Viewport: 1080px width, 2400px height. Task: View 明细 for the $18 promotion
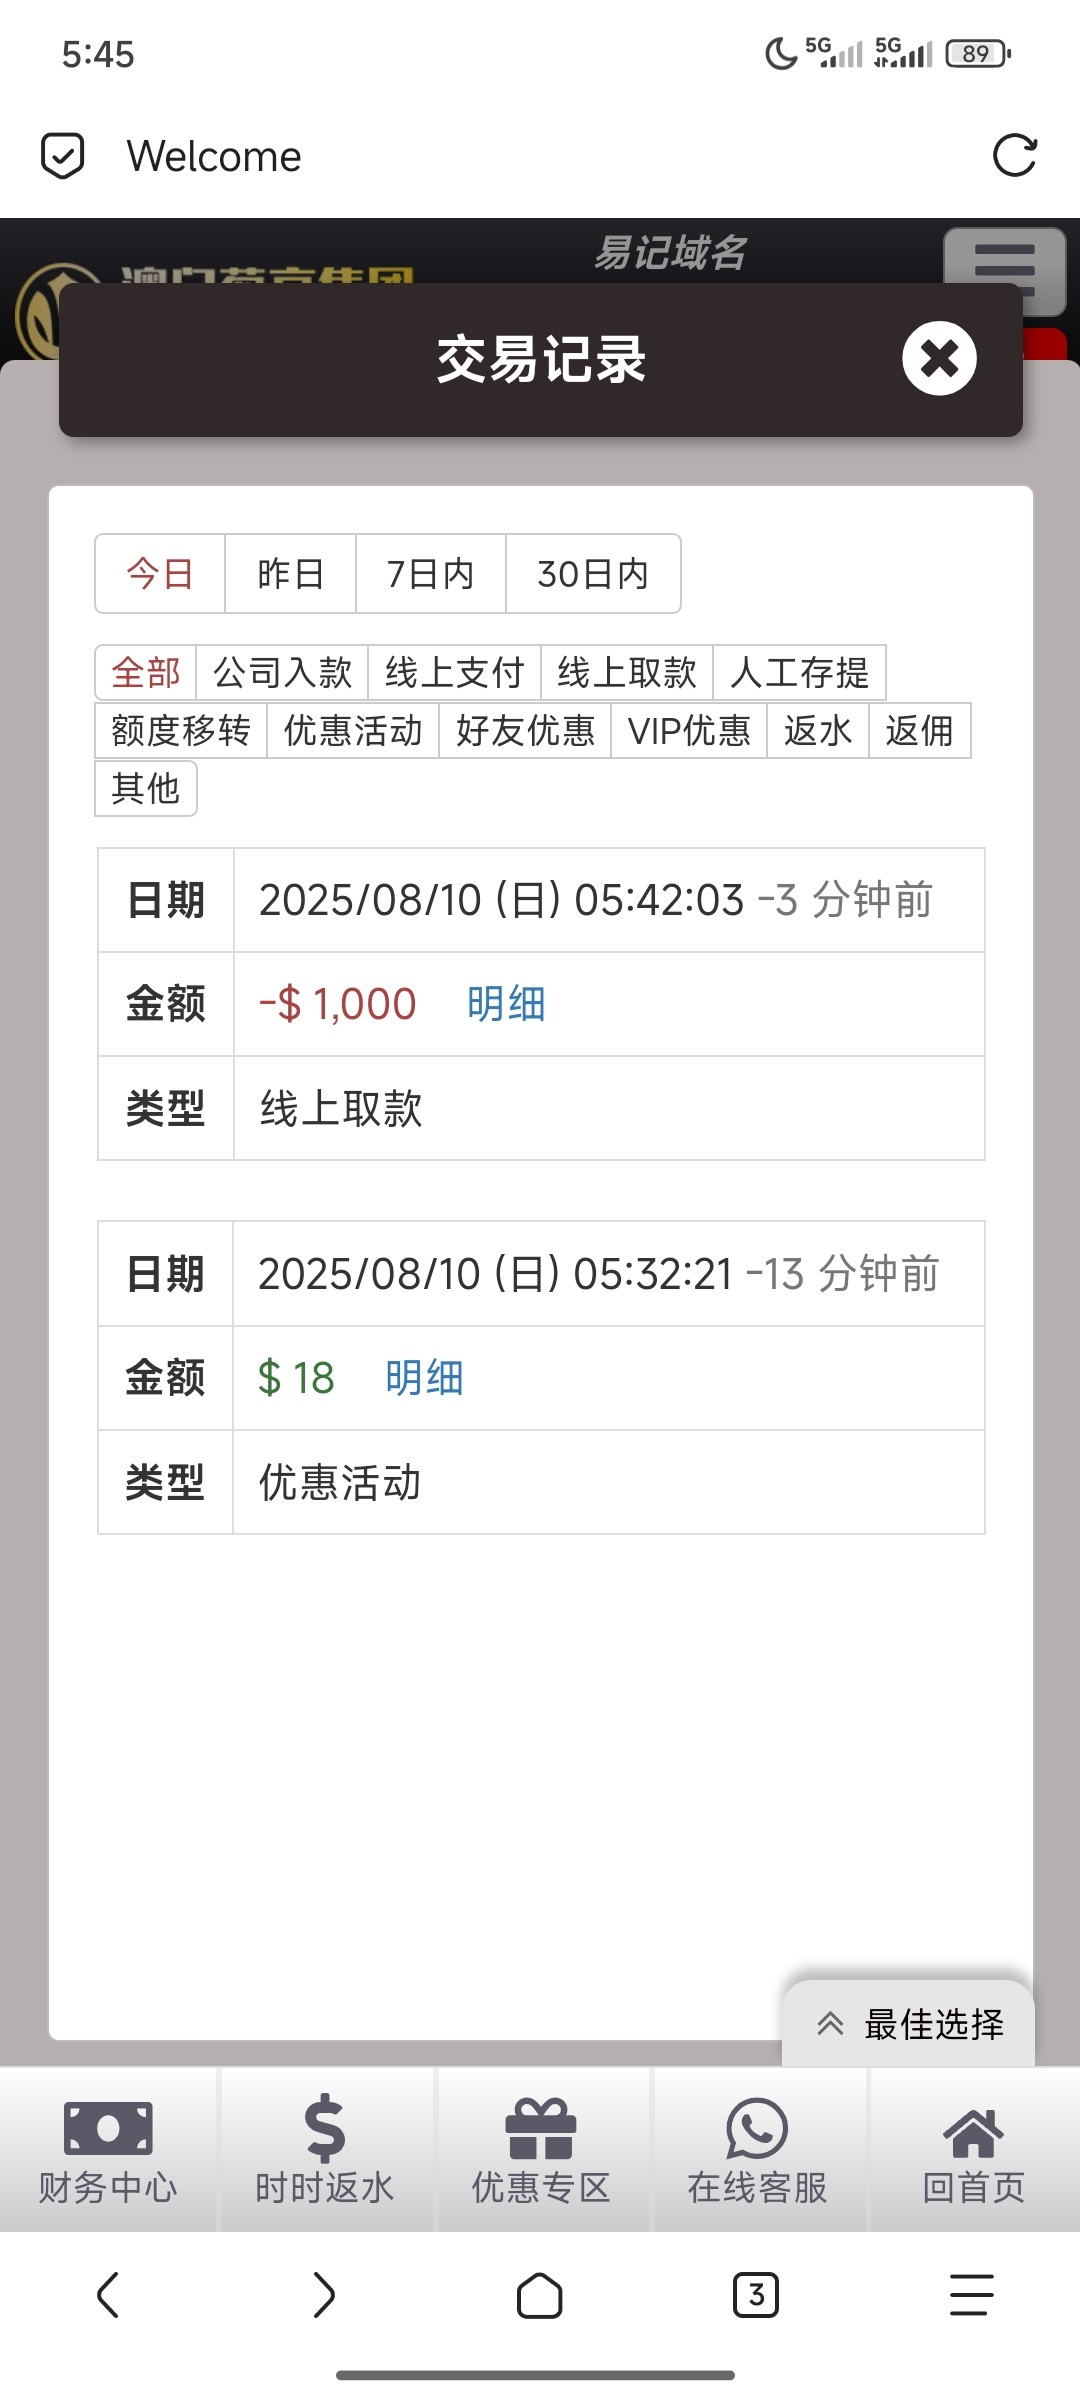[x=424, y=1378]
